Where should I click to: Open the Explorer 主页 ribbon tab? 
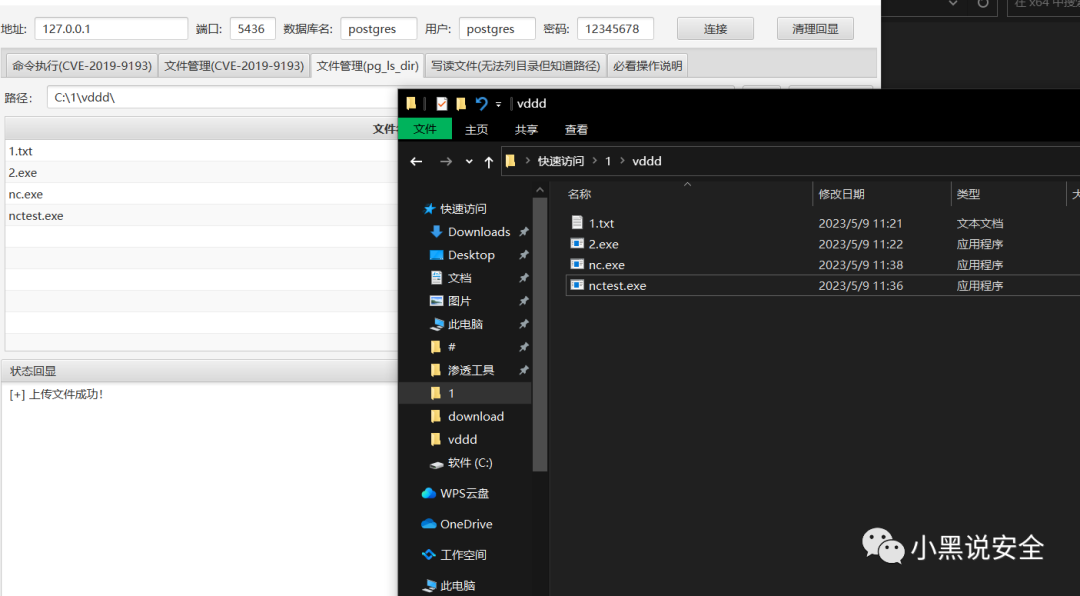point(476,130)
